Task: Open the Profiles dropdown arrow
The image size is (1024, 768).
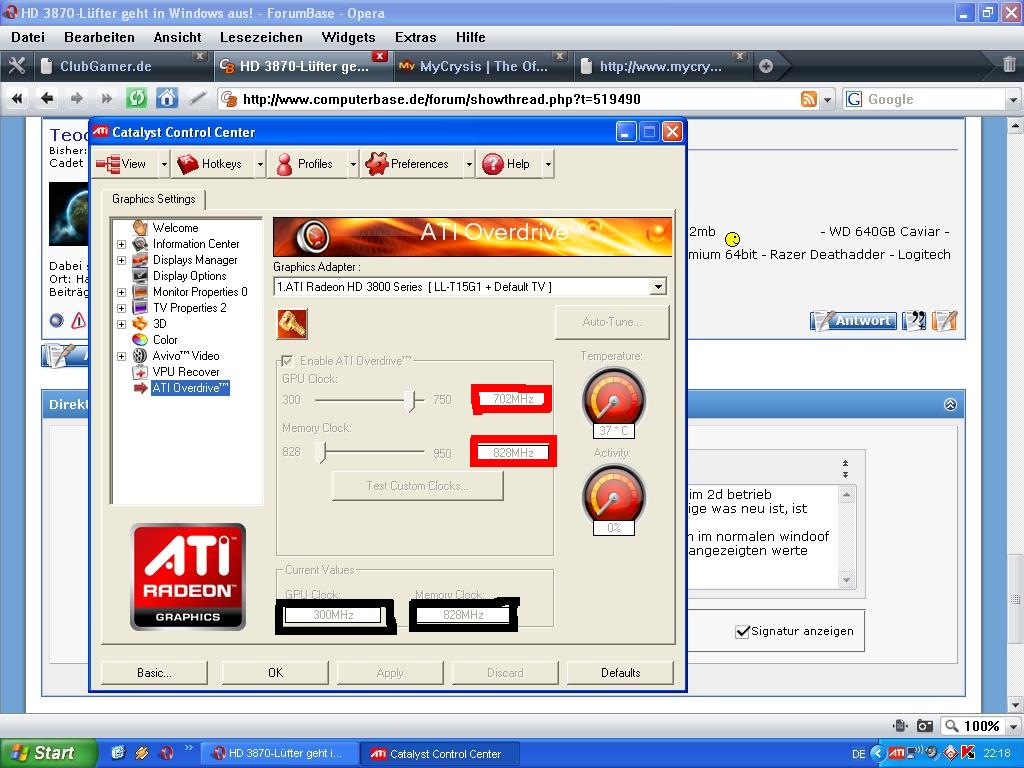Action: click(353, 164)
